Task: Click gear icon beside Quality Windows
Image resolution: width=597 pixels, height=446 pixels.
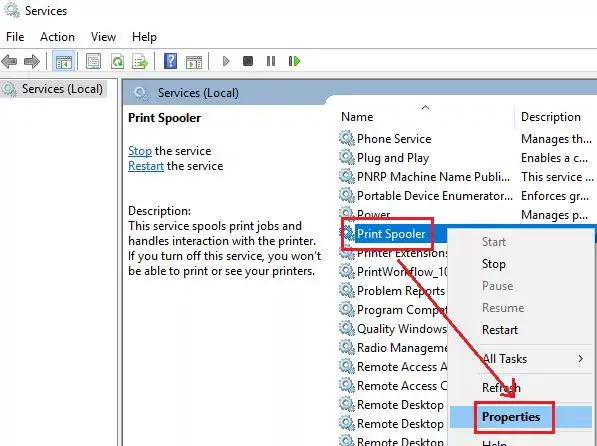Action: click(x=346, y=328)
